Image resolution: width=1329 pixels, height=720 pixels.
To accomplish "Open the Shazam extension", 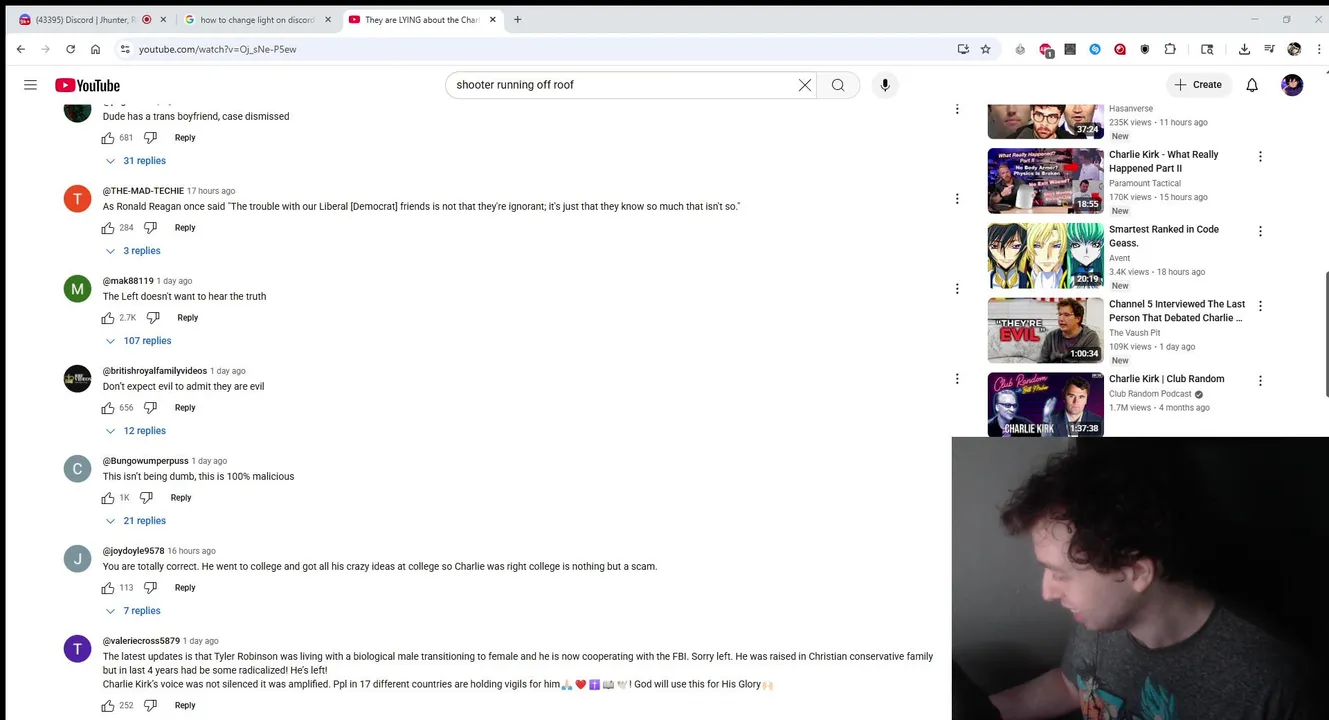I will click(1095, 49).
